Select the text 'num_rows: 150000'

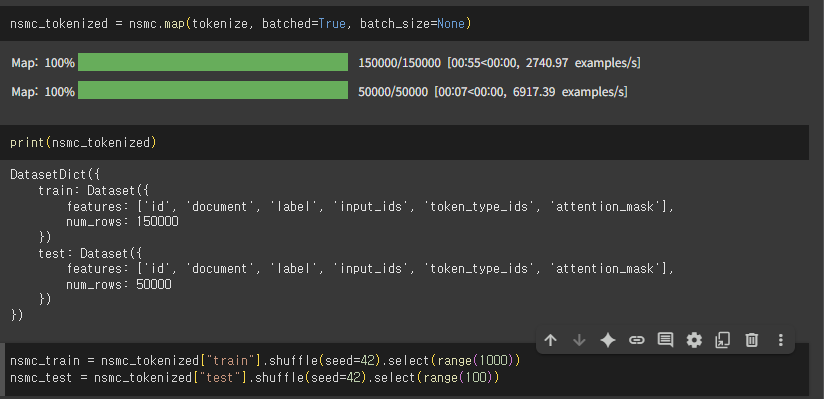coord(122,222)
